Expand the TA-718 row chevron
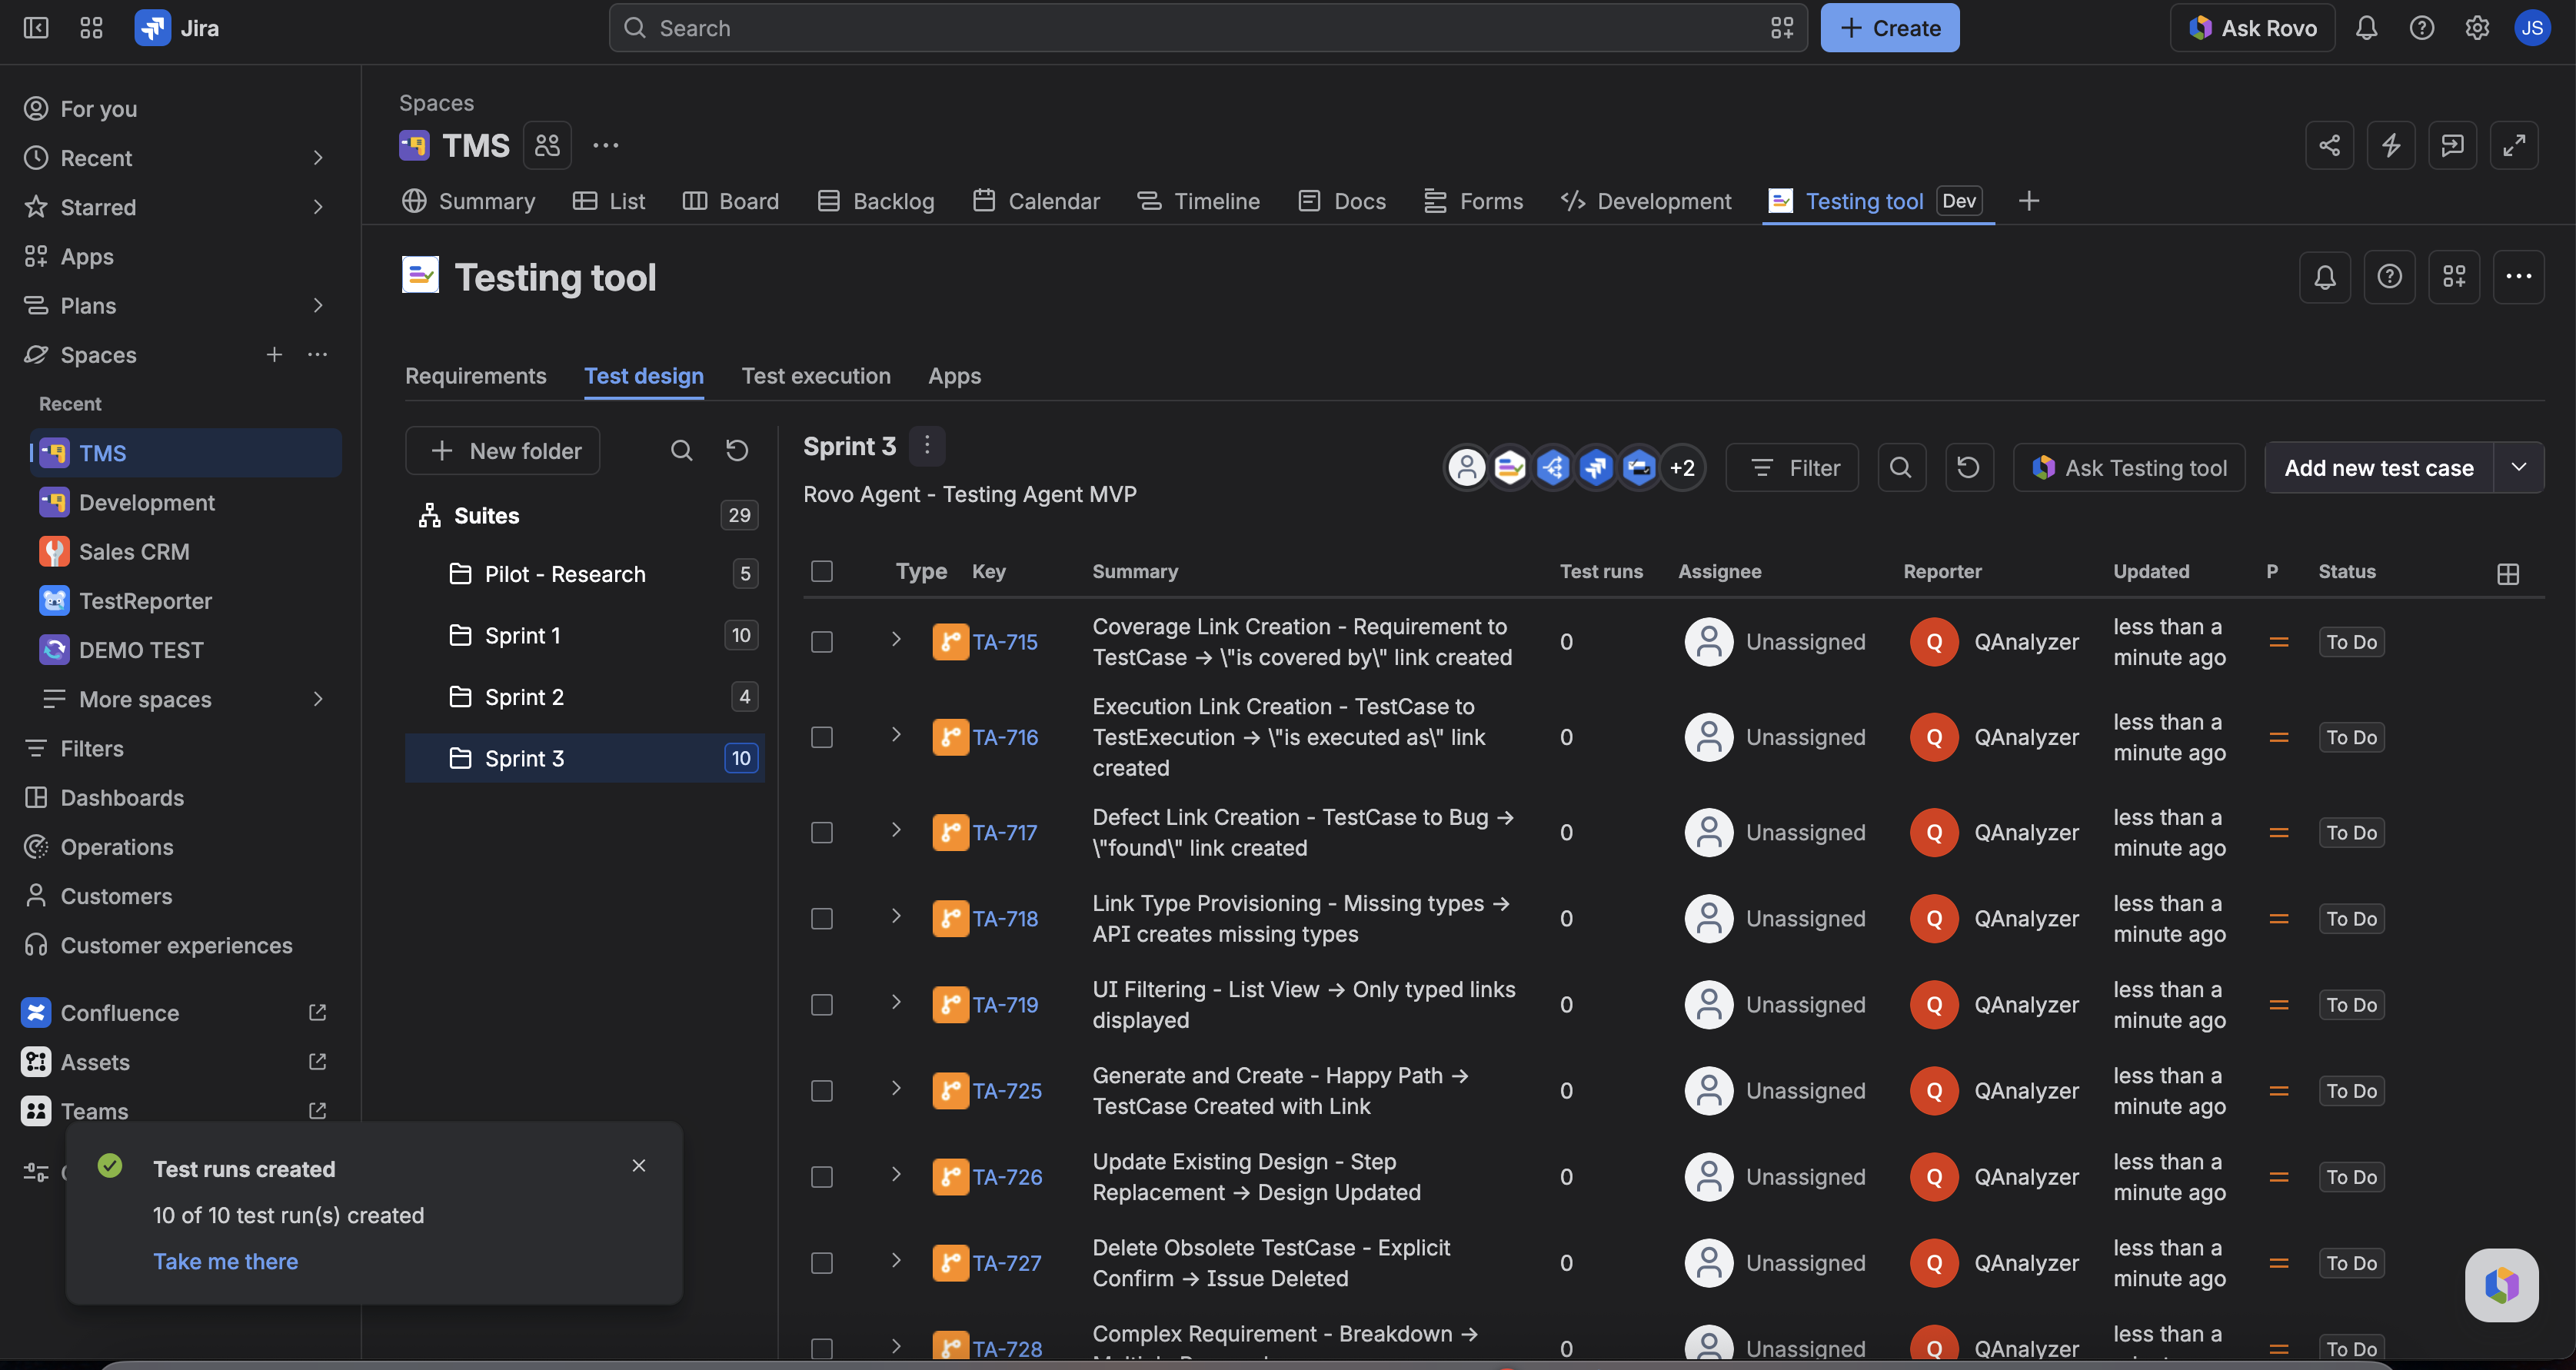This screenshot has width=2576, height=1370. 896,916
